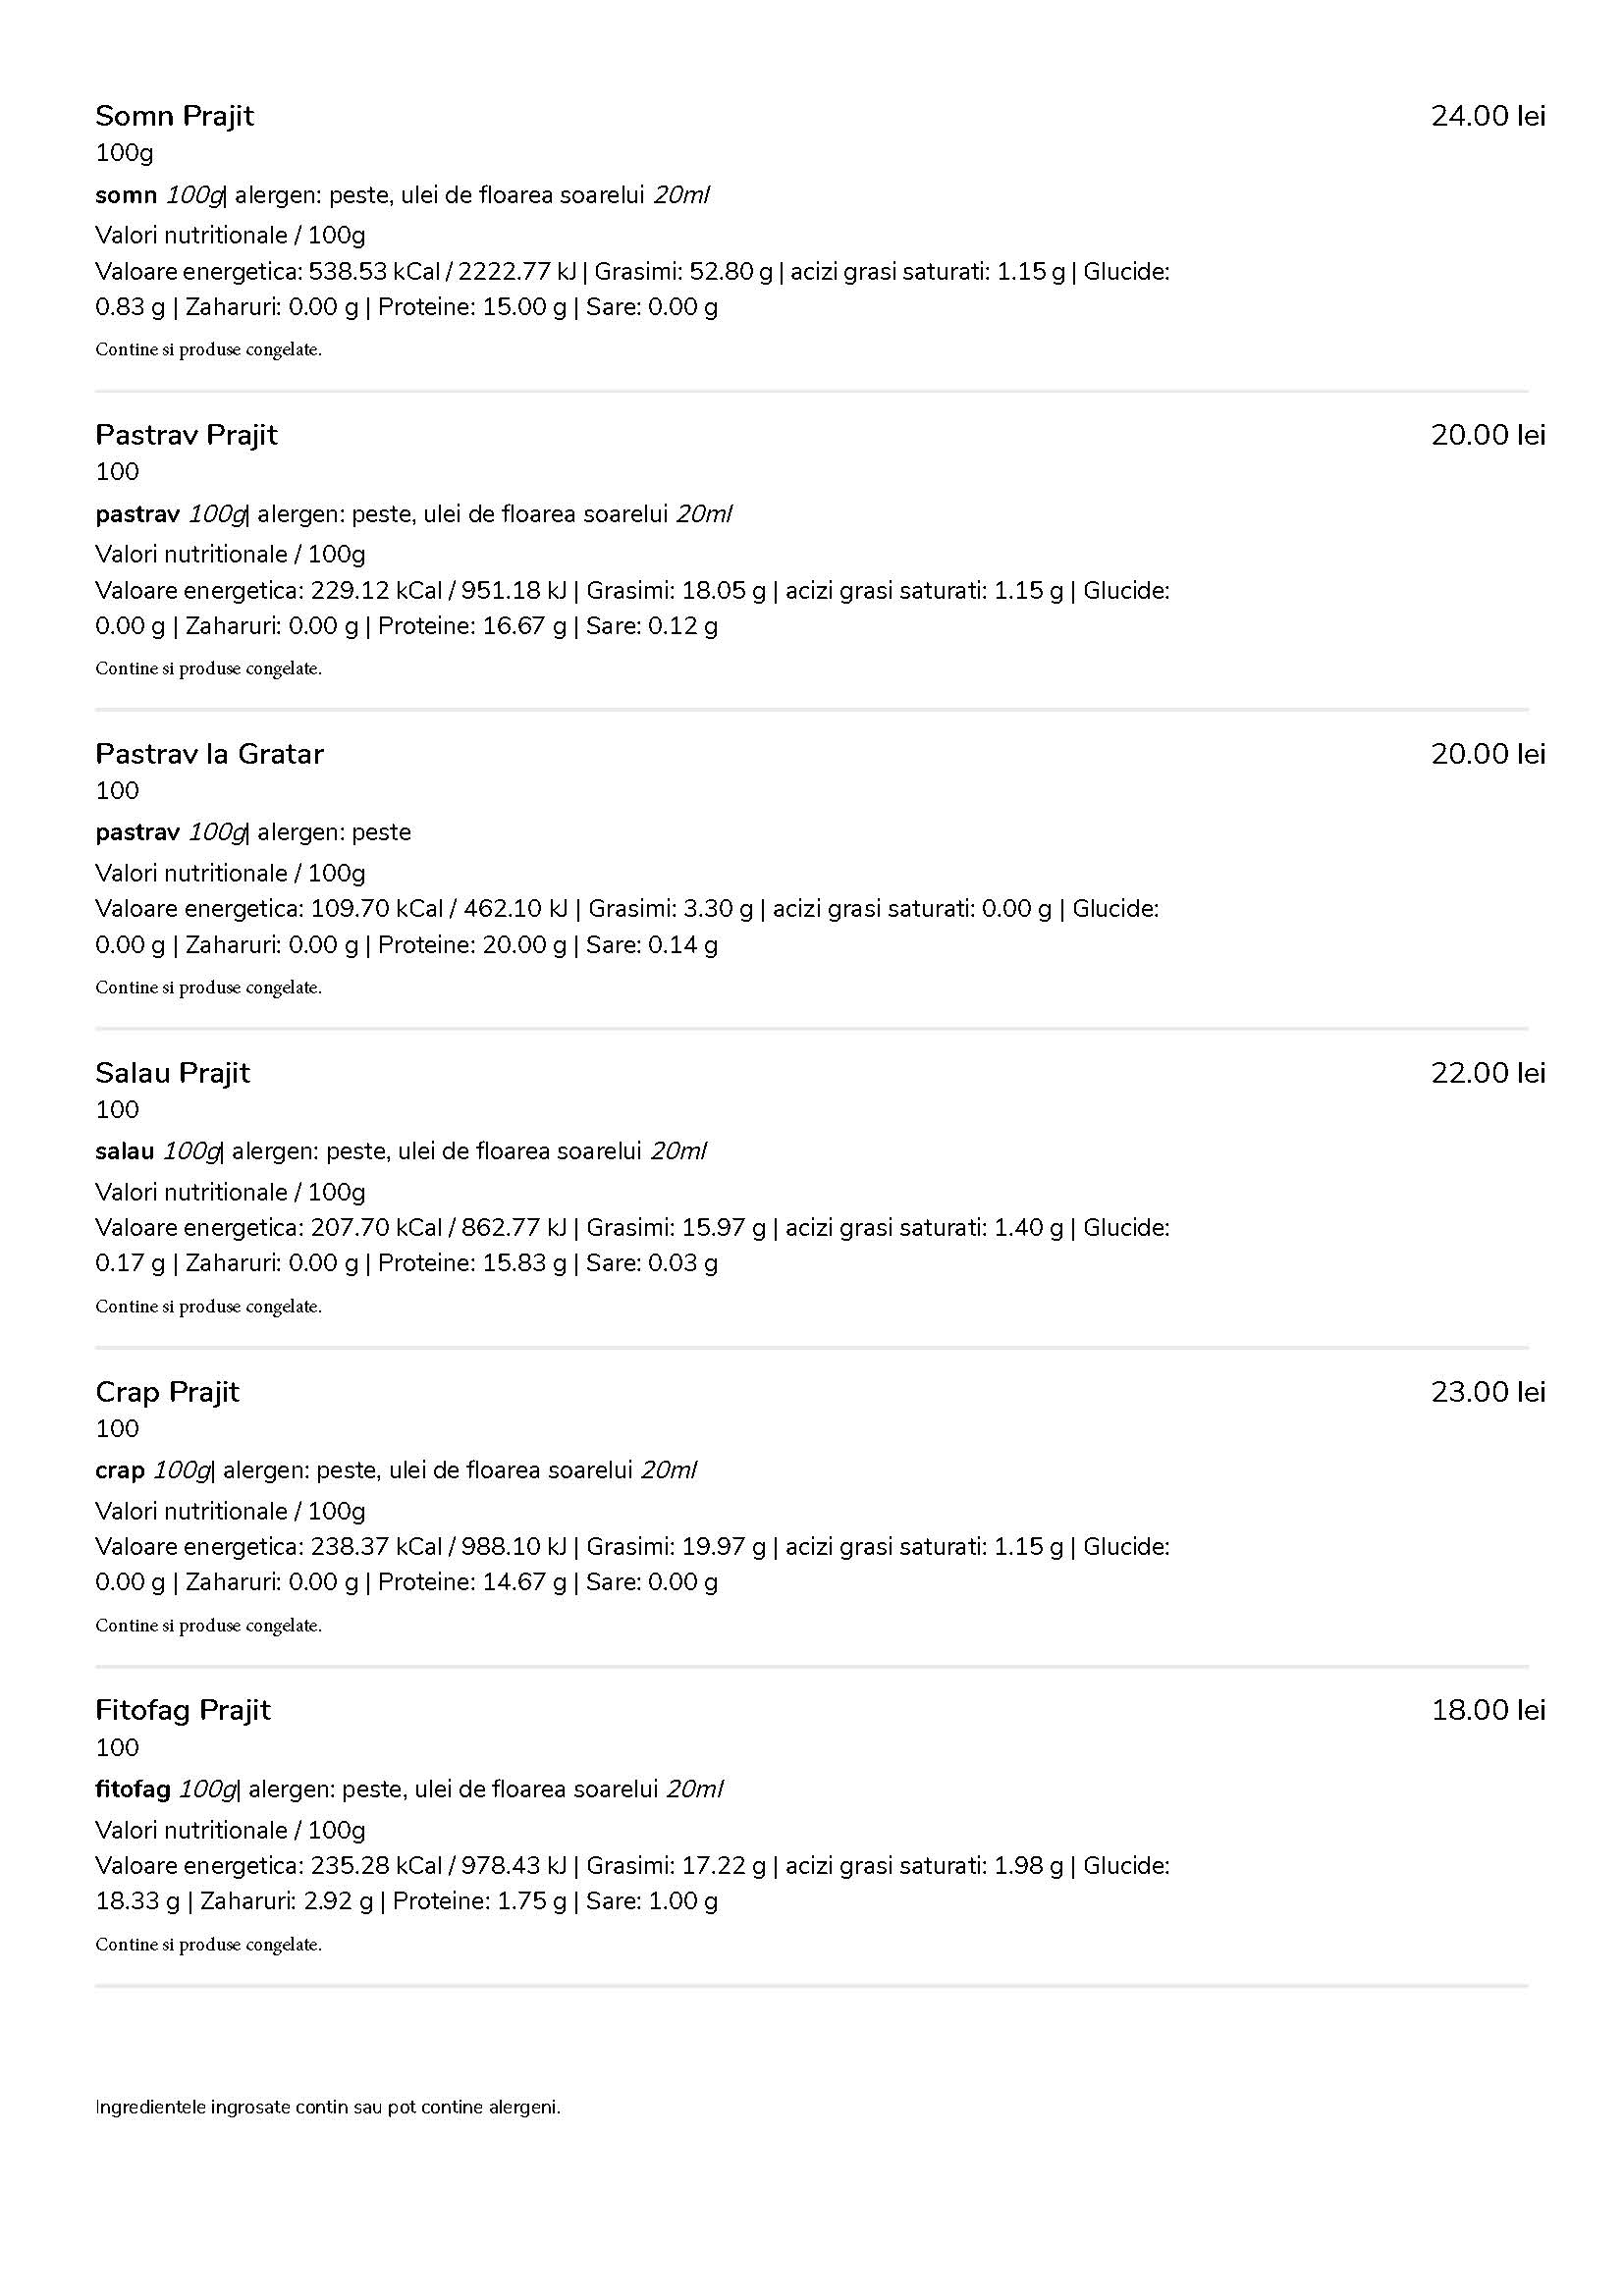The width and height of the screenshot is (1624, 2296).
Task: Click the 538.53 kCal energy value line
Action: pyautogui.click(x=632, y=289)
